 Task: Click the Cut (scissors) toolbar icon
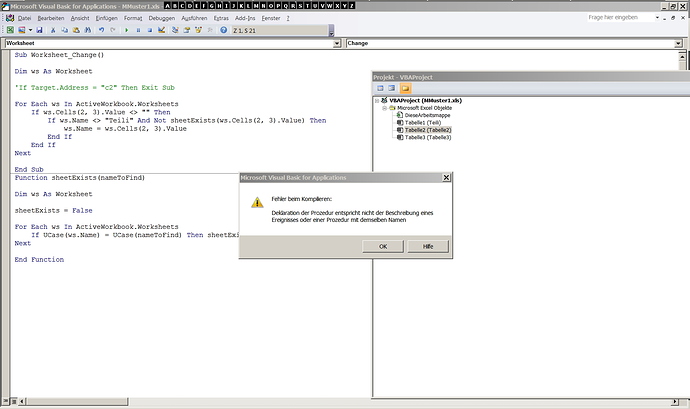point(53,30)
